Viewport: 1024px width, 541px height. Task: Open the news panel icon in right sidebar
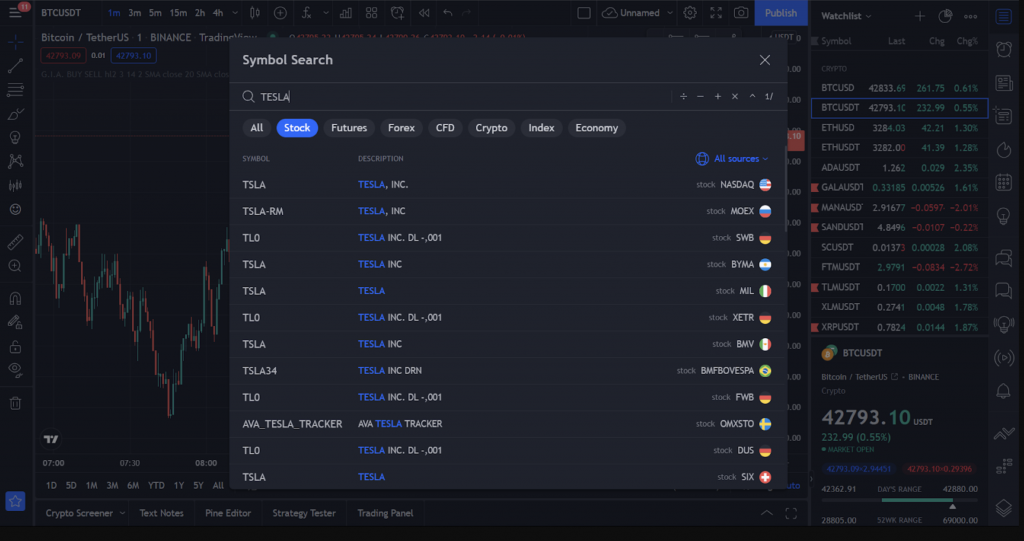click(1004, 83)
